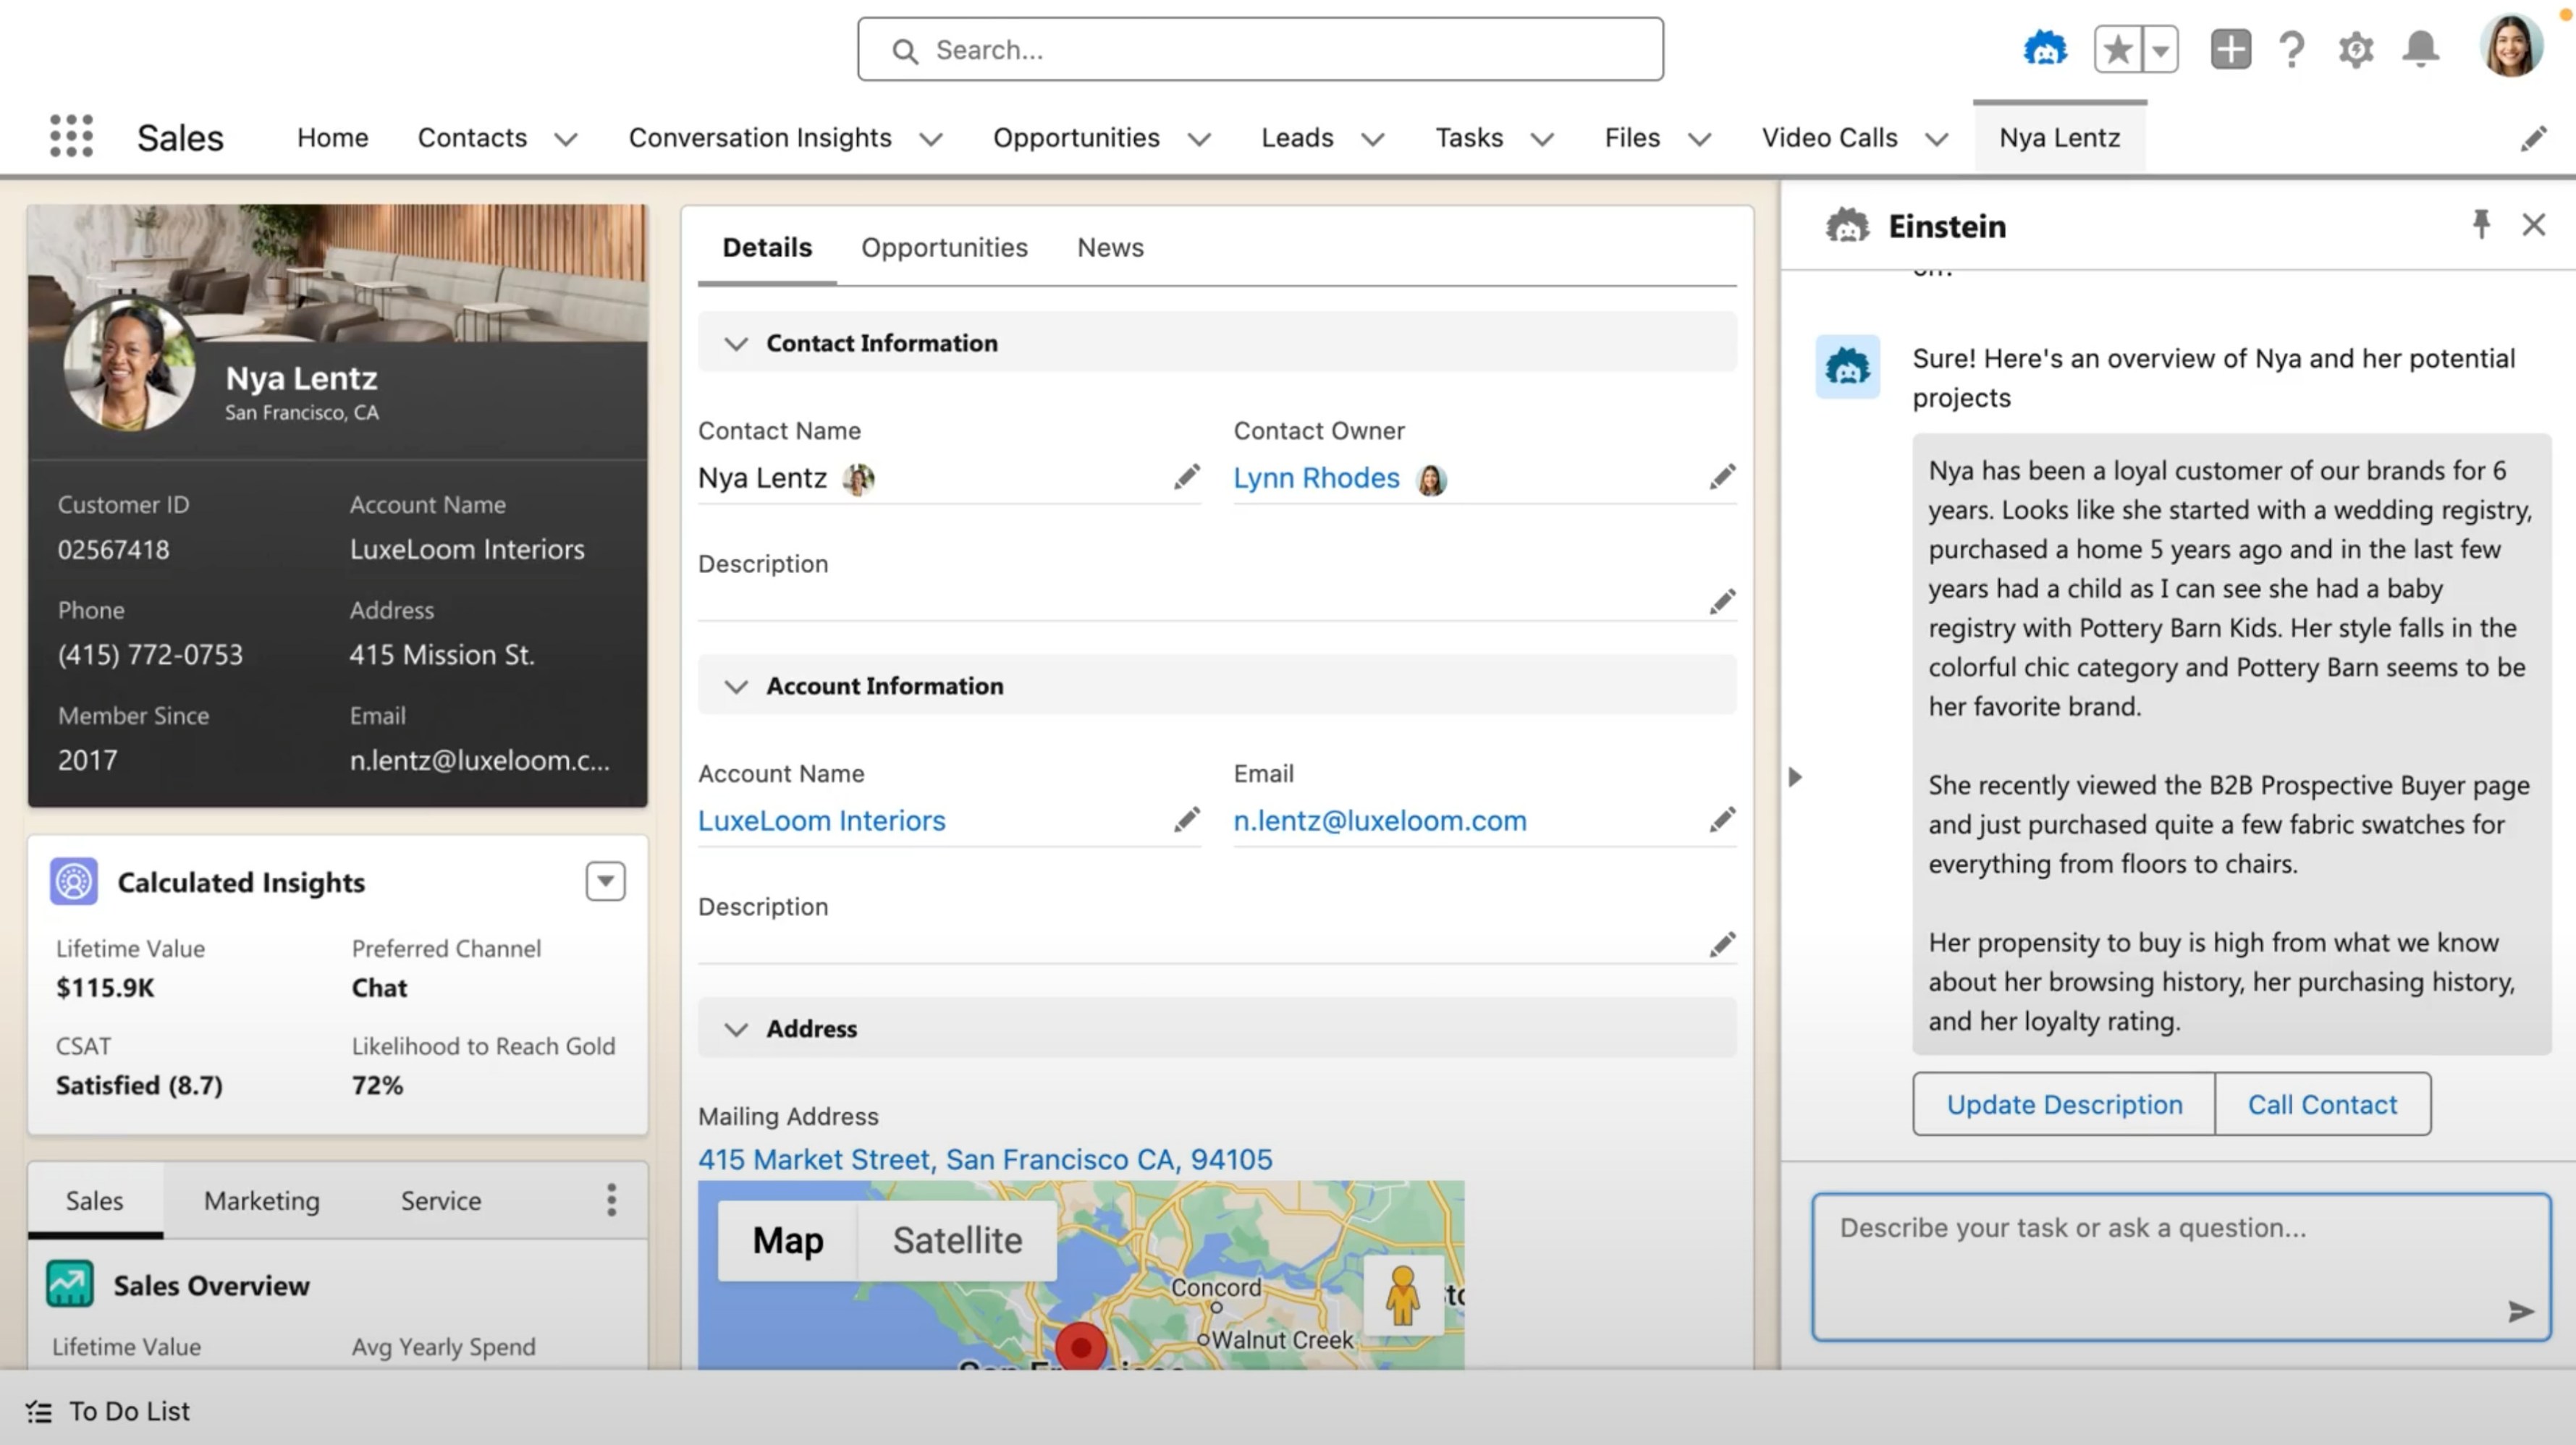
Task: Send the Einstein message arrow
Action: [x=2520, y=1311]
